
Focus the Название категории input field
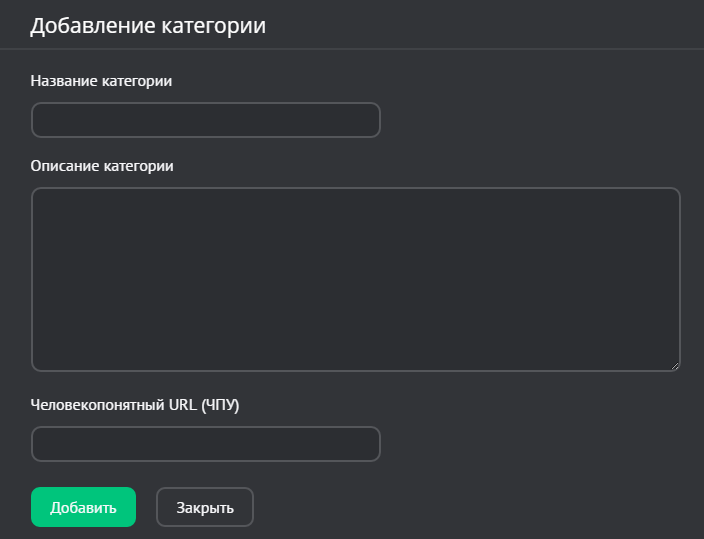(206, 120)
